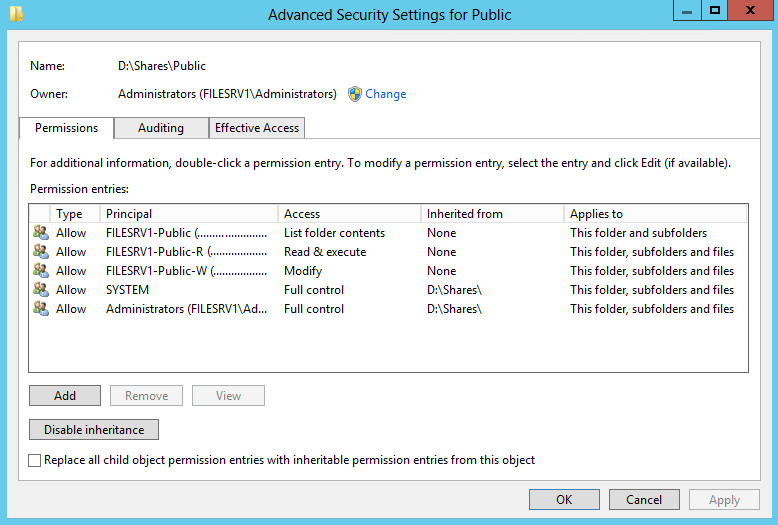Click the Change owner link
This screenshot has height=525, width=778.
385,94
